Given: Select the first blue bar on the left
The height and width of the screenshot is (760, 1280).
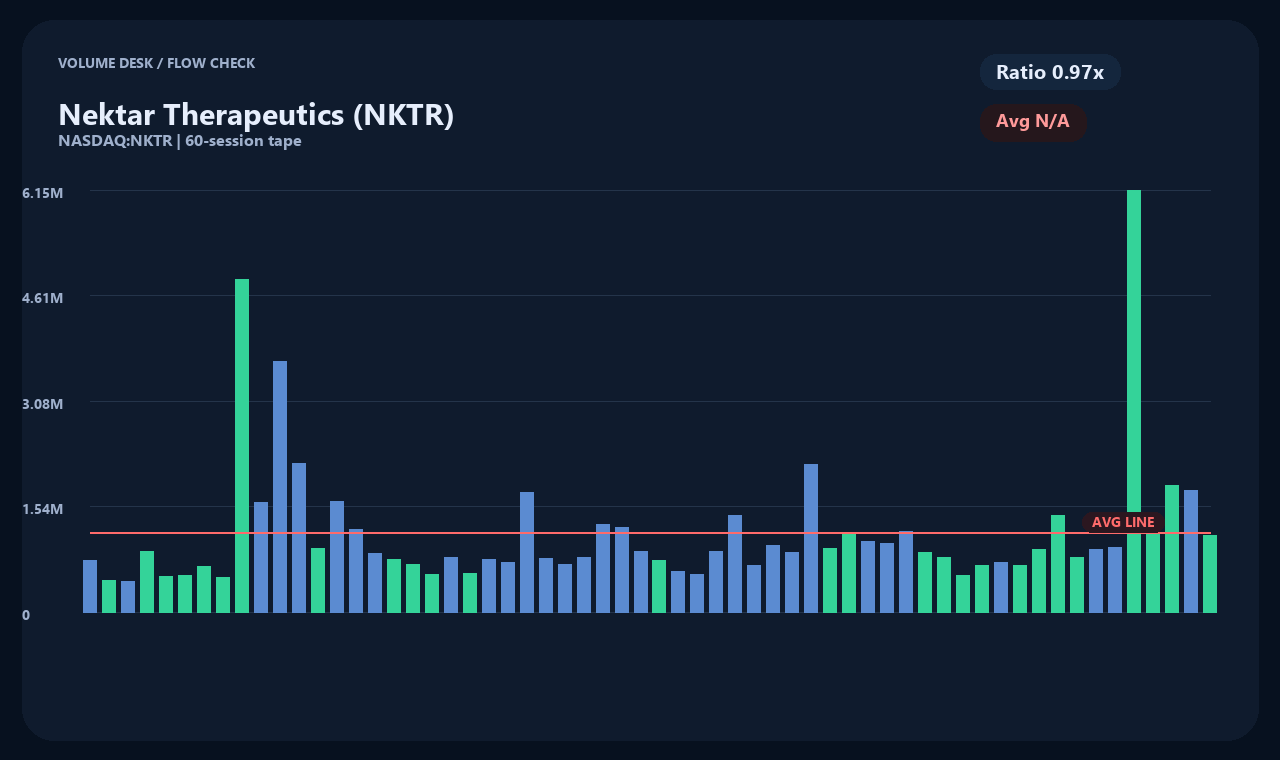Looking at the screenshot, I should click(90, 586).
